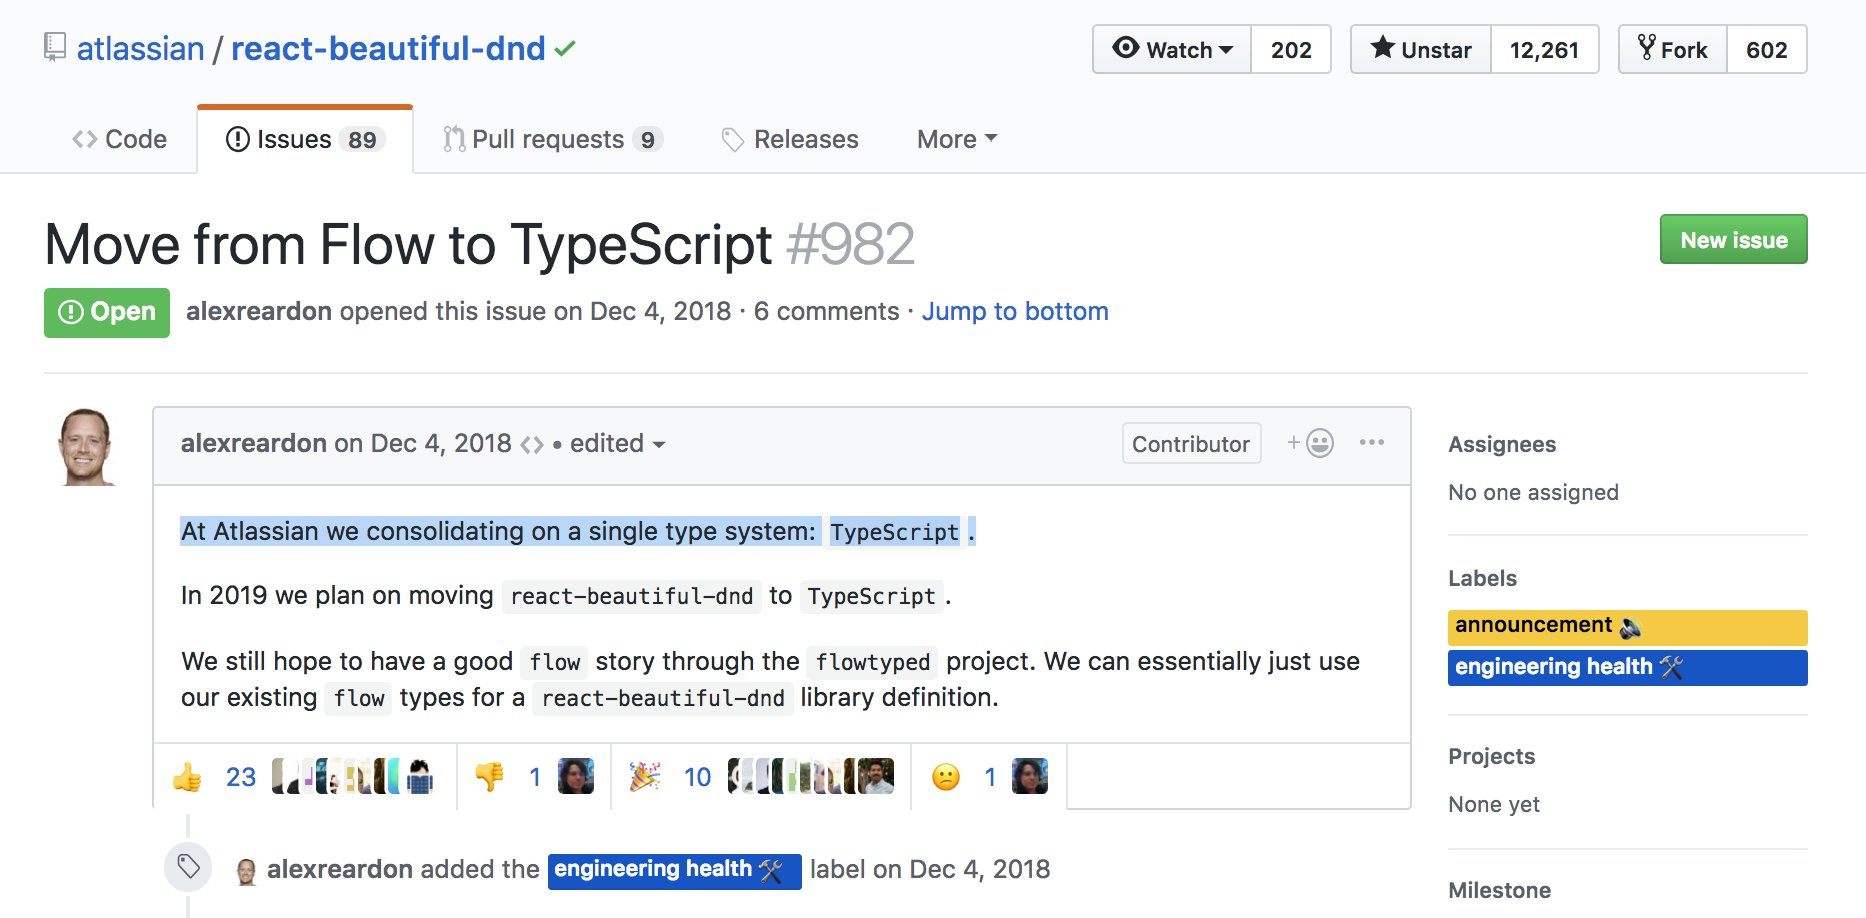The width and height of the screenshot is (1866, 918).
Task: Toggle the party popper reaction
Action: [669, 777]
